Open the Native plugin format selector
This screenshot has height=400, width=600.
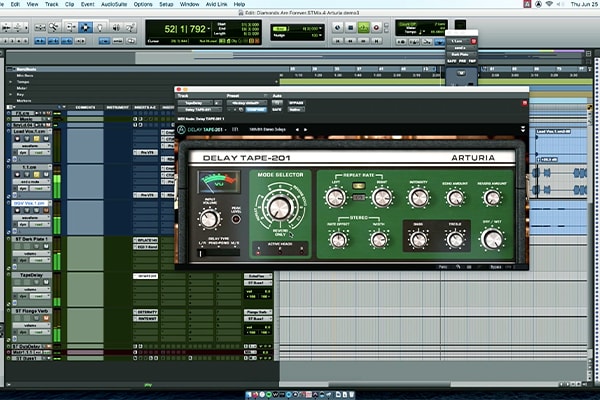pos(296,109)
